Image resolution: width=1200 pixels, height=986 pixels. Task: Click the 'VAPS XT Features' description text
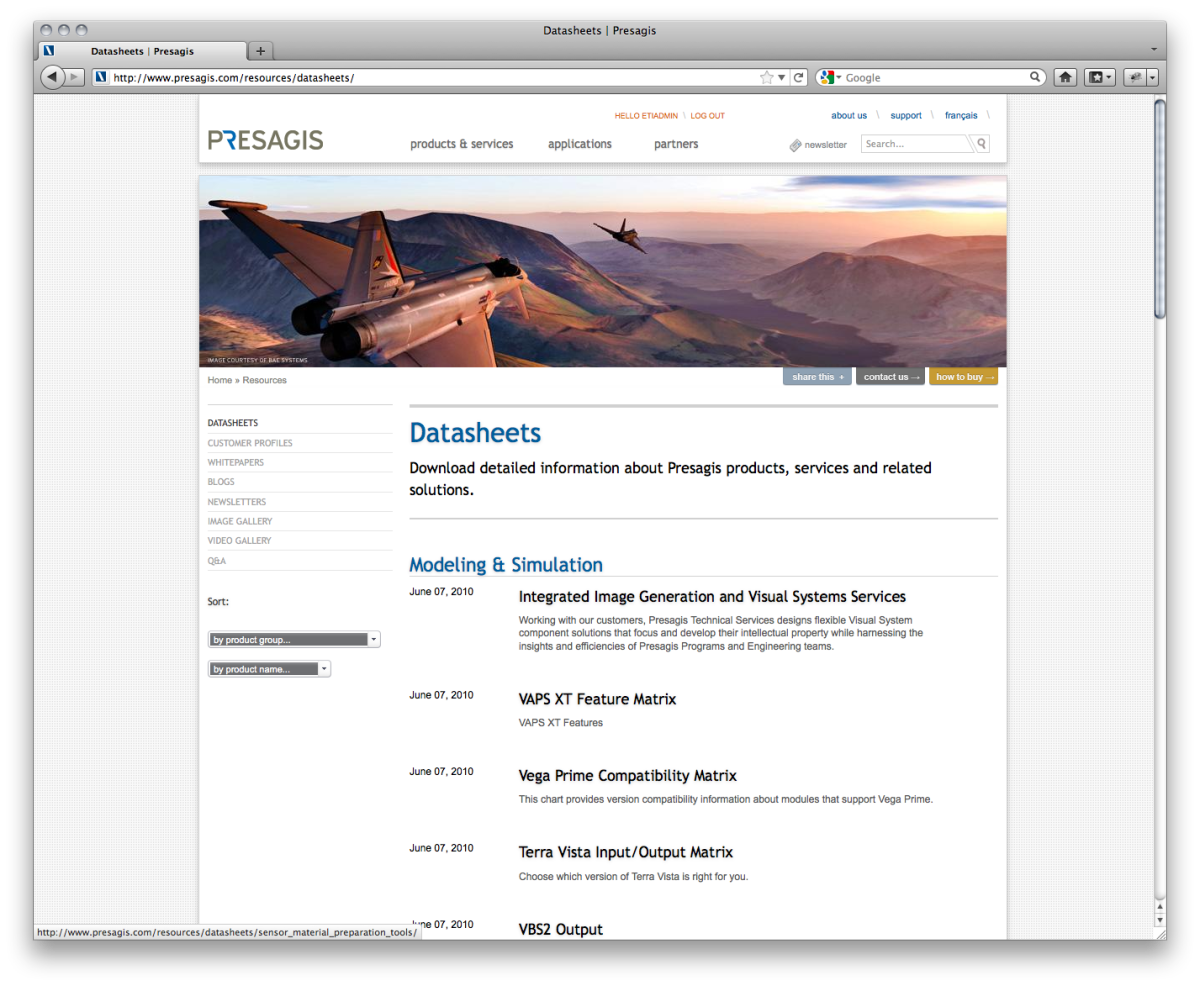pos(561,722)
